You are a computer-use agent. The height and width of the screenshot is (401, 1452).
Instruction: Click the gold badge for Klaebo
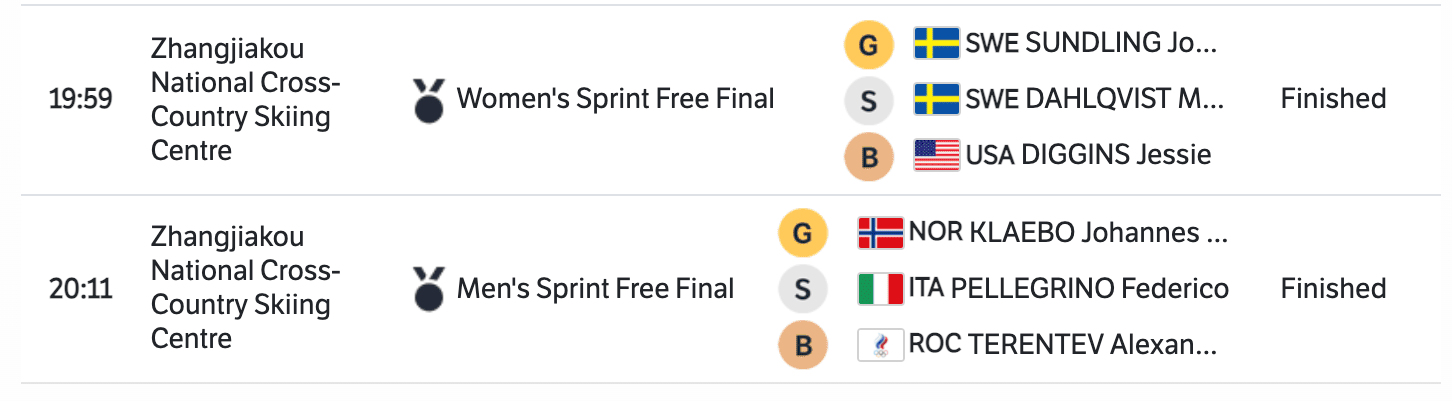803,234
